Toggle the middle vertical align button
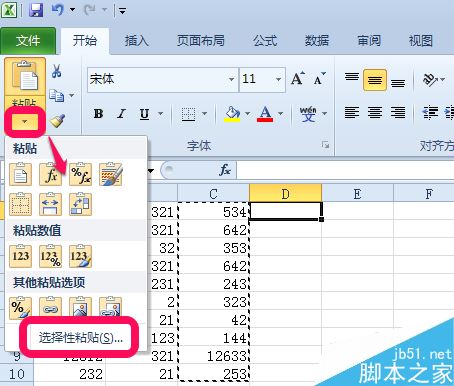The width and height of the screenshot is (454, 386). [x=375, y=80]
